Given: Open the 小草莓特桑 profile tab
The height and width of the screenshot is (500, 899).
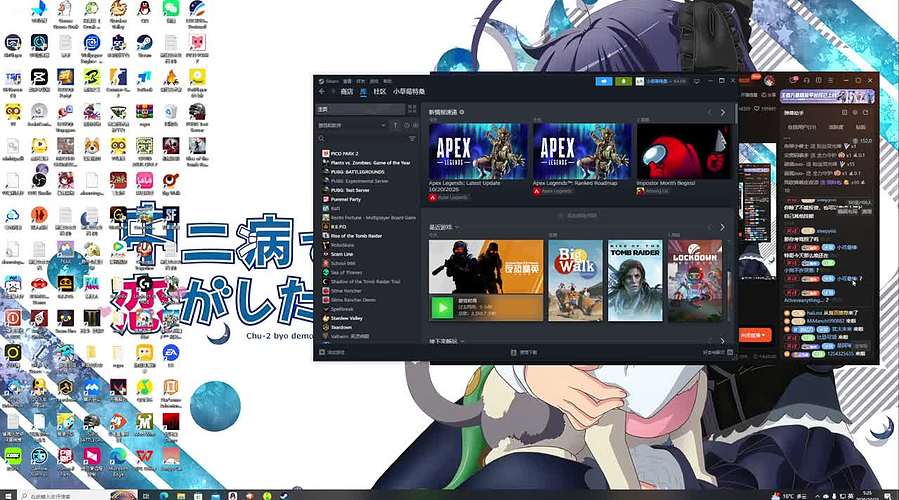Looking at the screenshot, I should pos(409,92).
